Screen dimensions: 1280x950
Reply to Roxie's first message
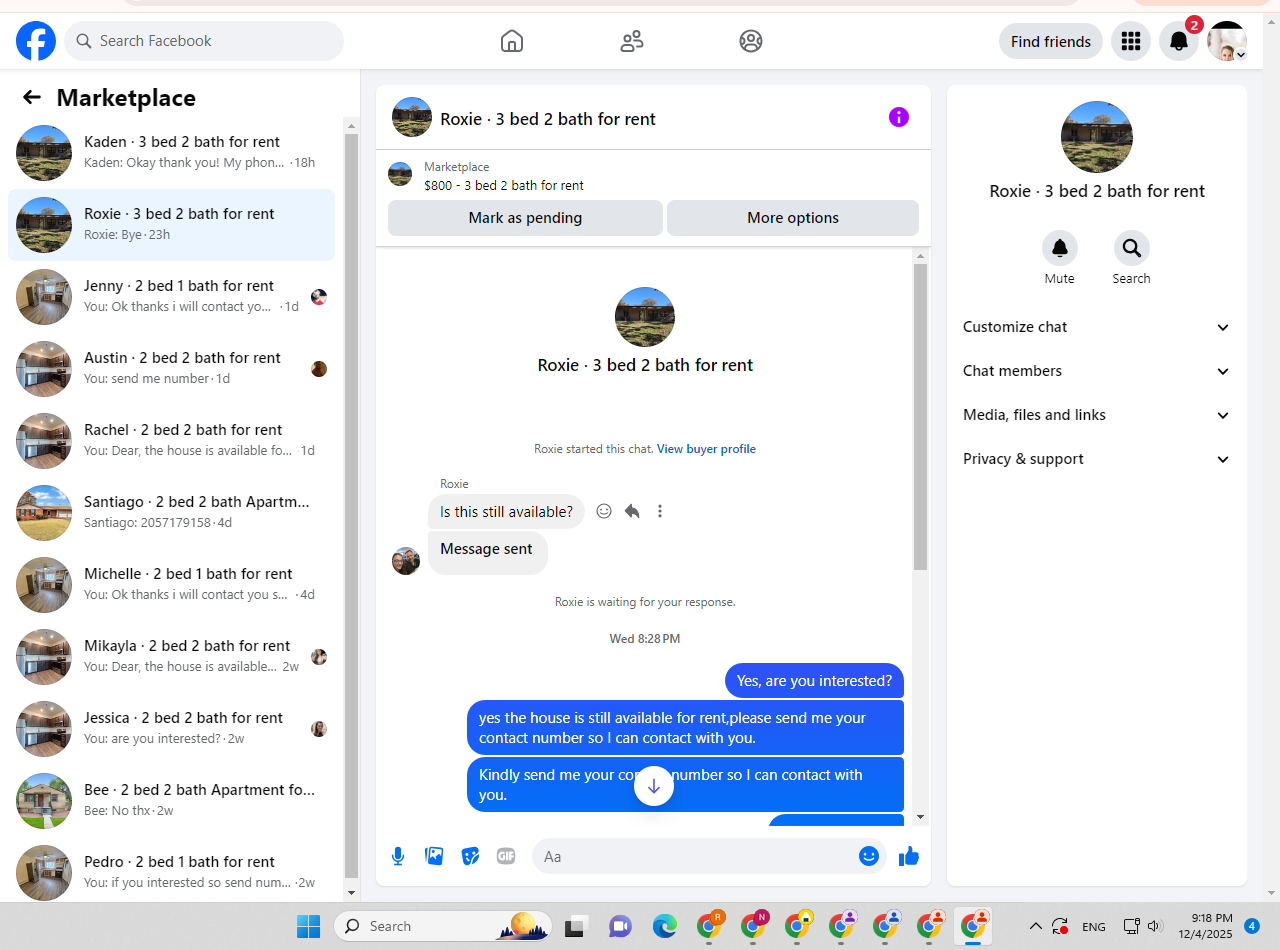[x=632, y=511]
